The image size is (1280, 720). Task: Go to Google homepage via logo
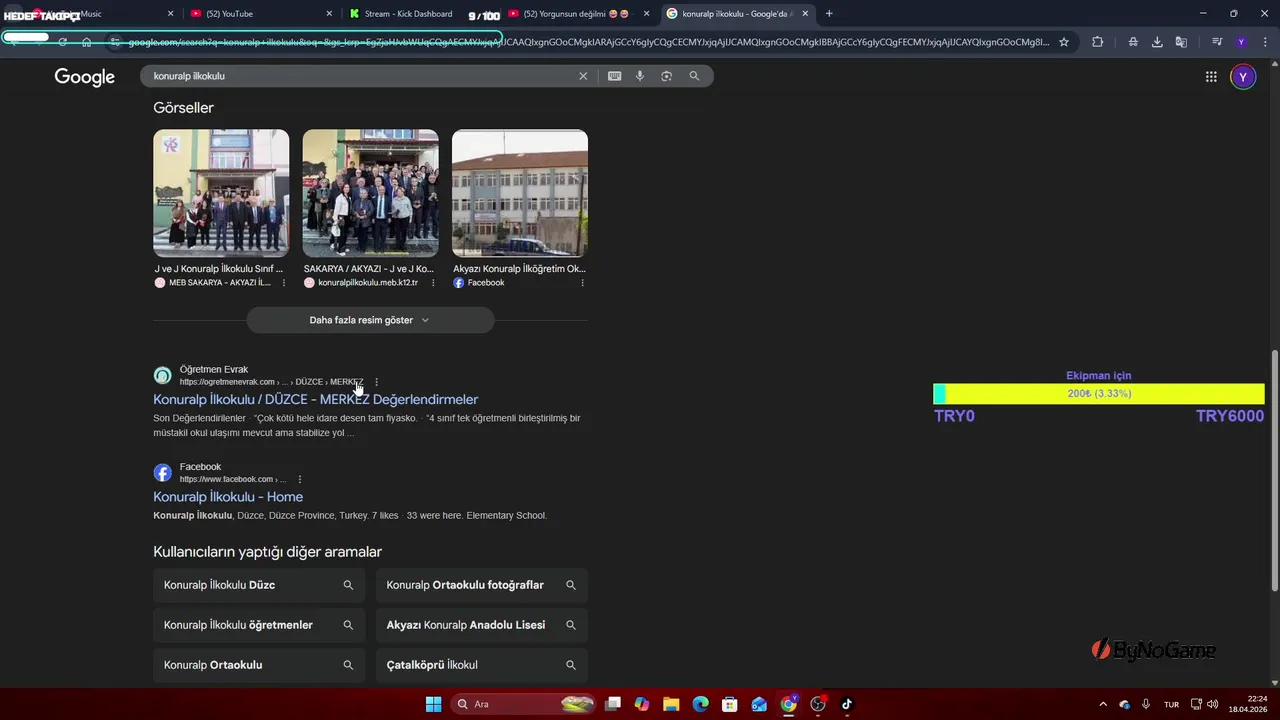click(x=85, y=77)
